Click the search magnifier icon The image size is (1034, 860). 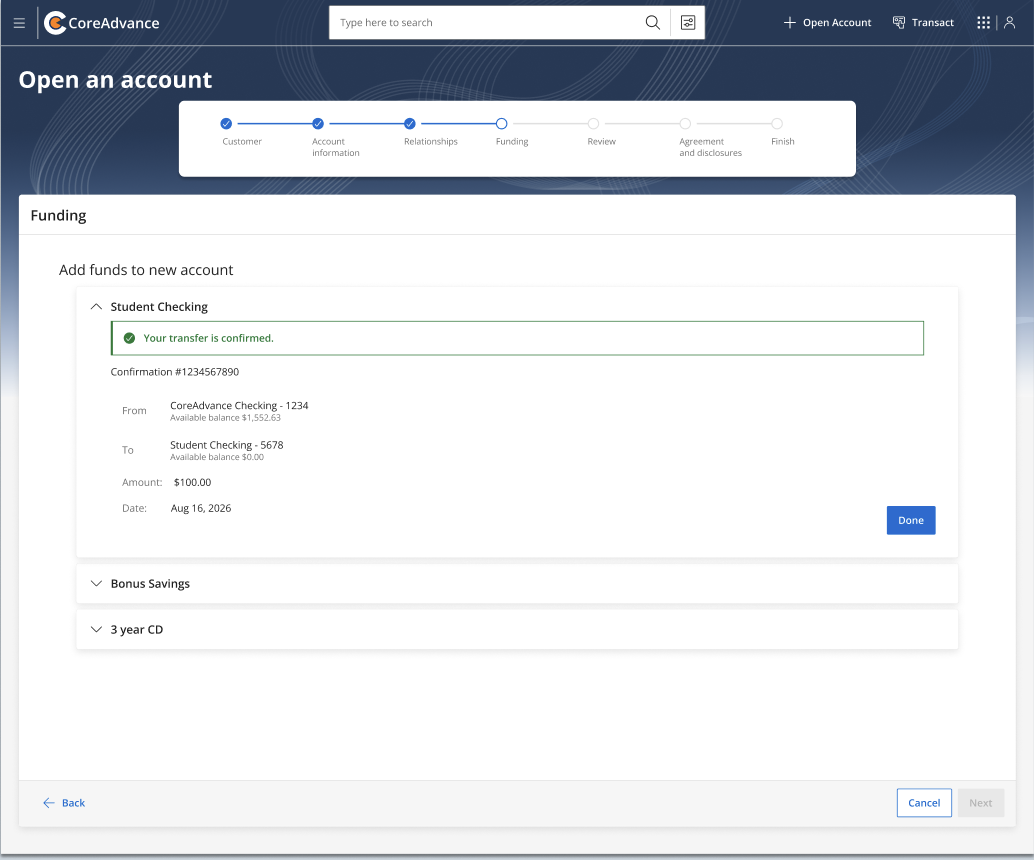tap(652, 22)
